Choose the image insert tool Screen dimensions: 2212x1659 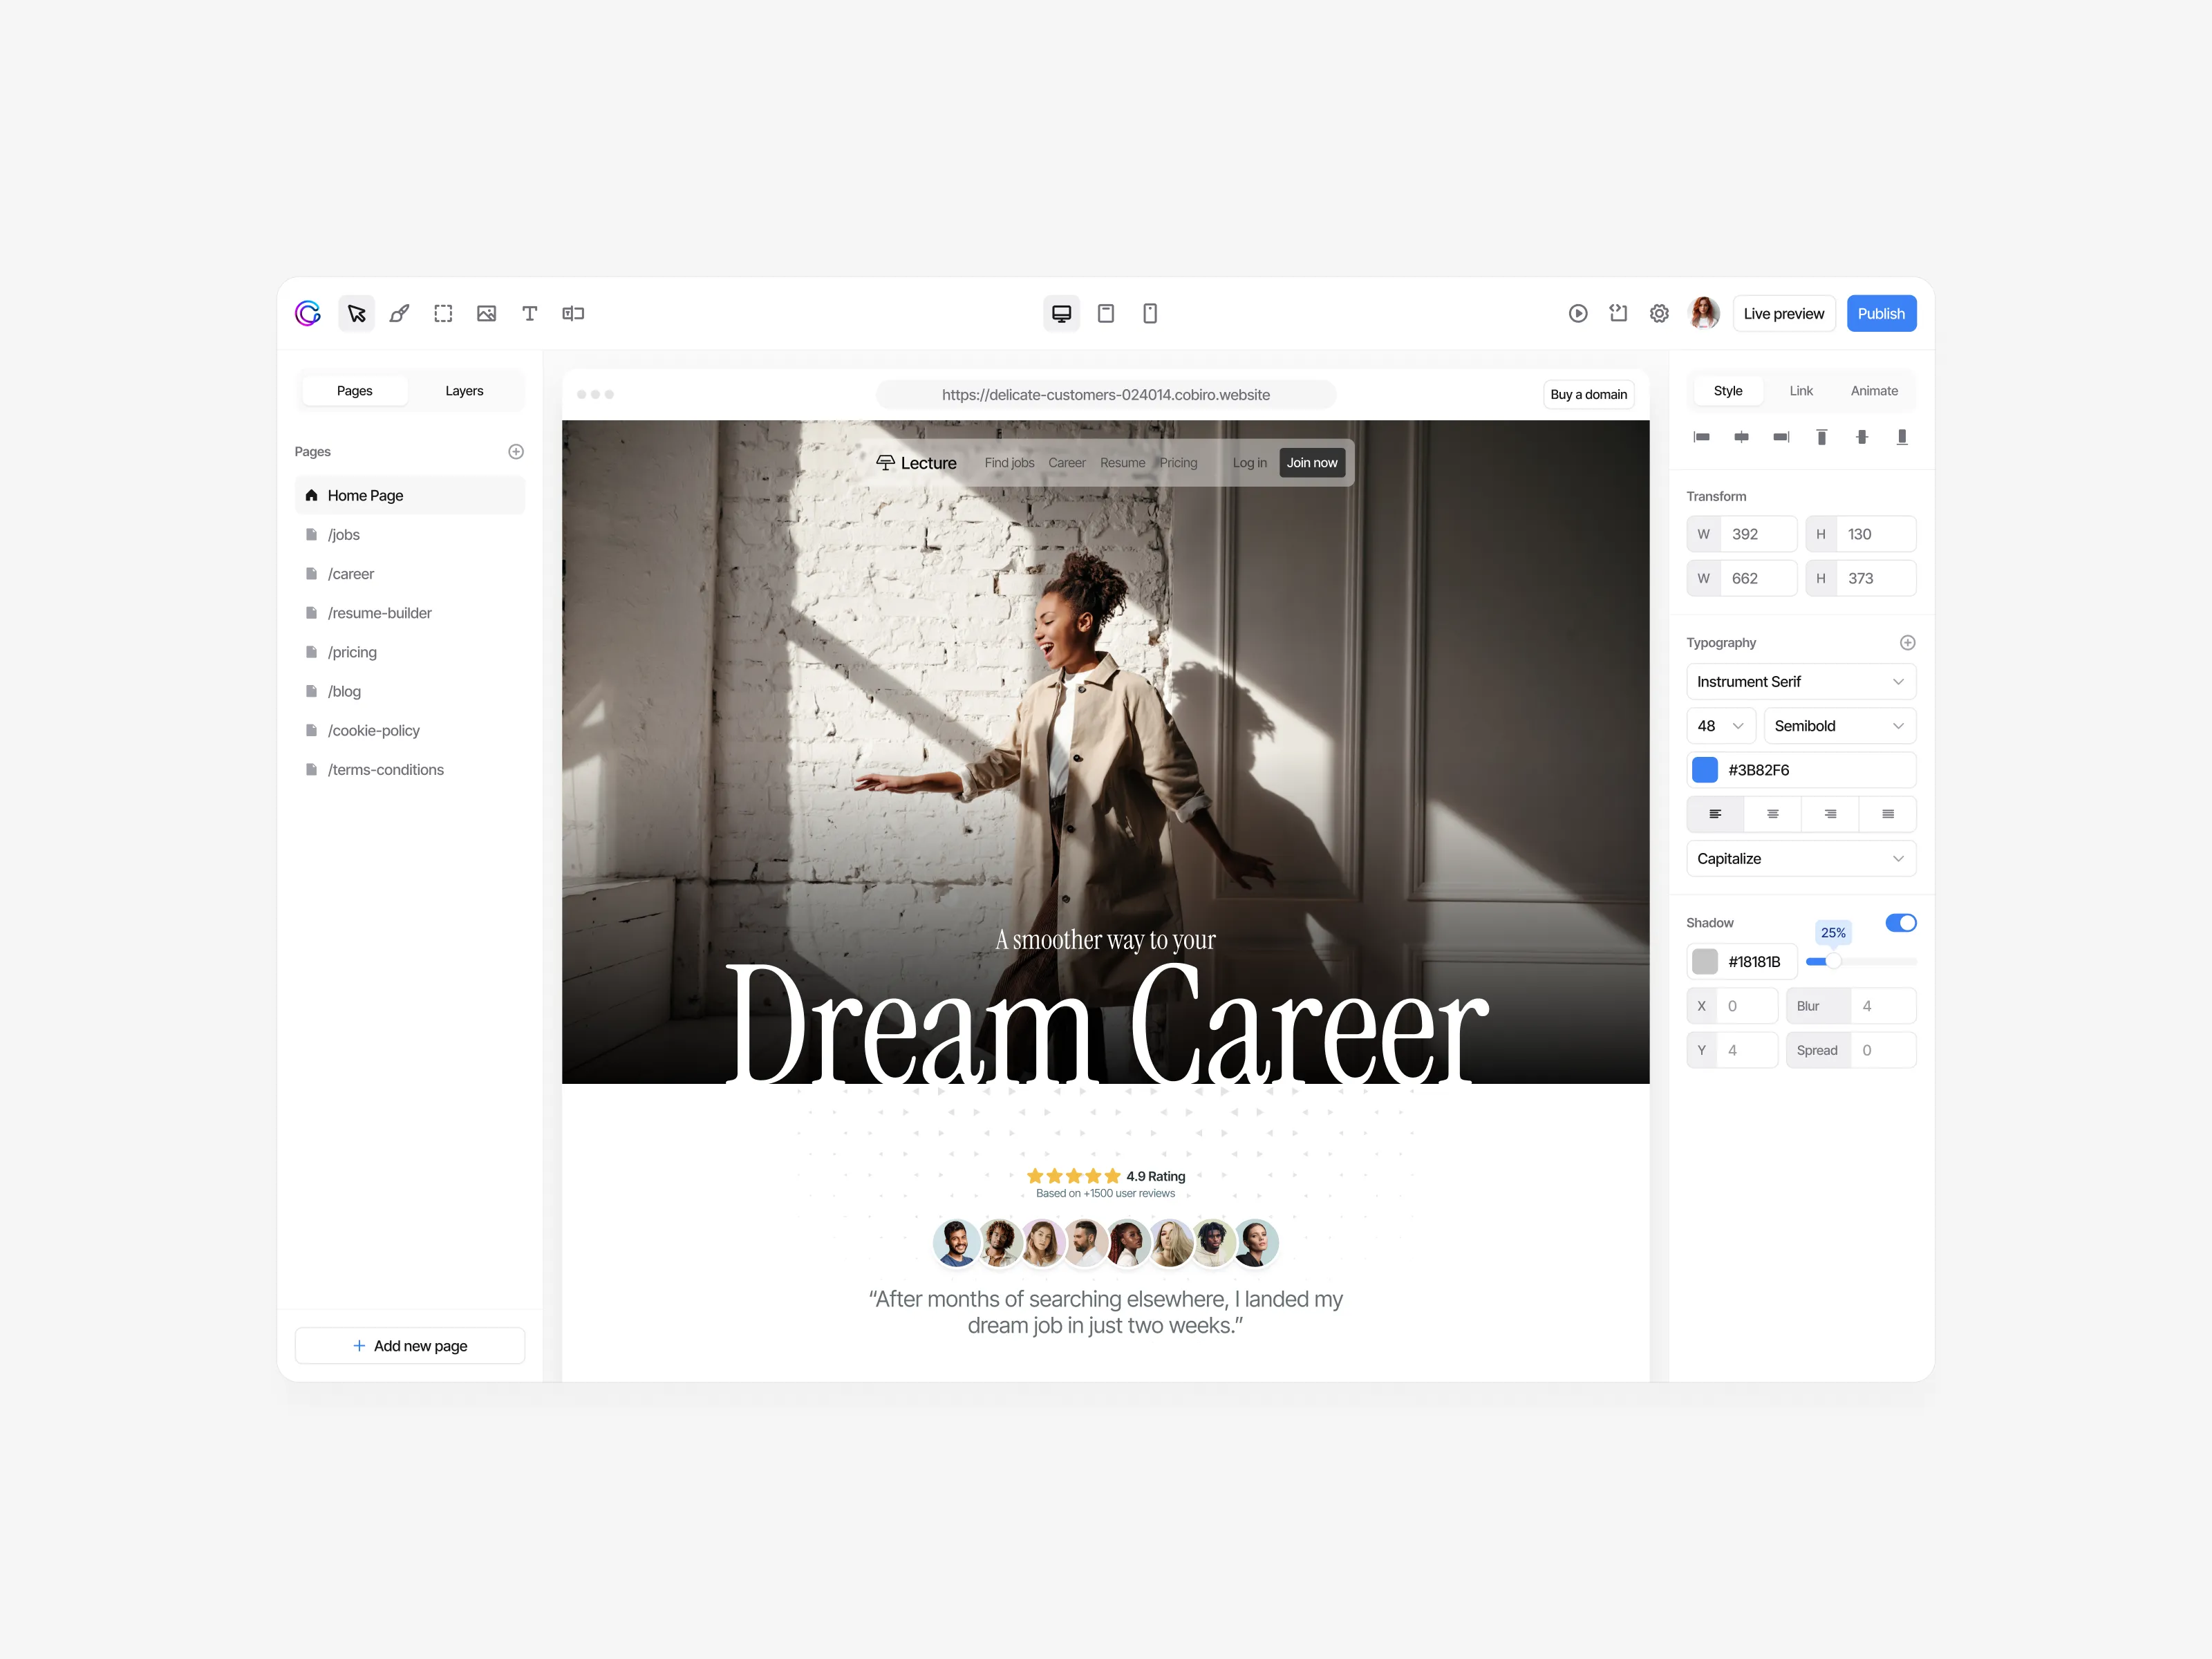tap(486, 314)
